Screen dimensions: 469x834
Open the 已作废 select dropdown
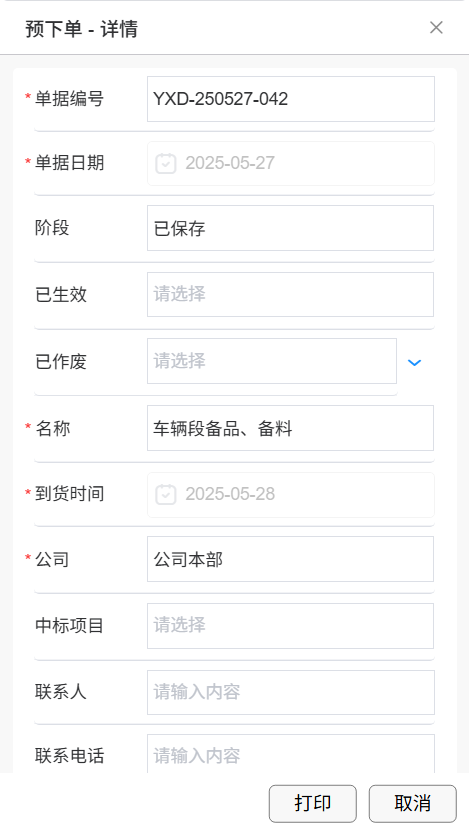point(272,361)
